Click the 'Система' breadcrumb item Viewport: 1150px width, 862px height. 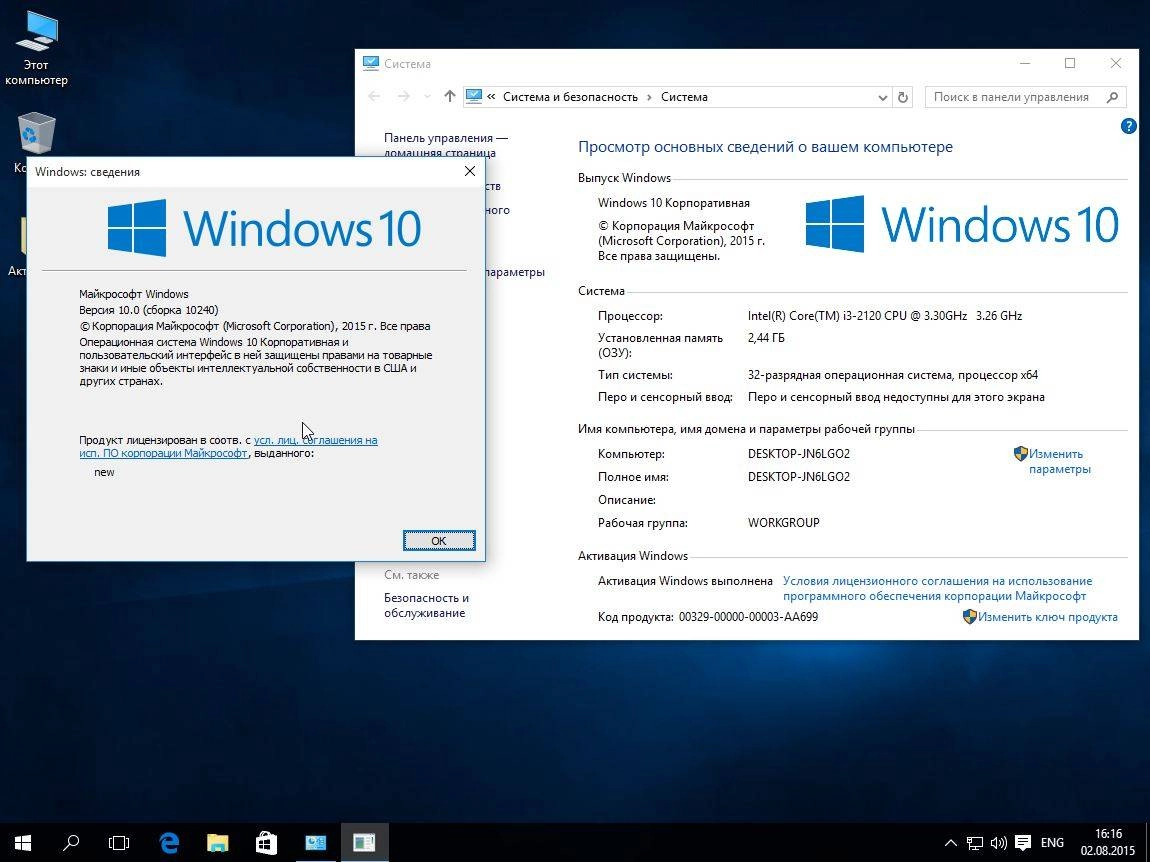(x=684, y=97)
